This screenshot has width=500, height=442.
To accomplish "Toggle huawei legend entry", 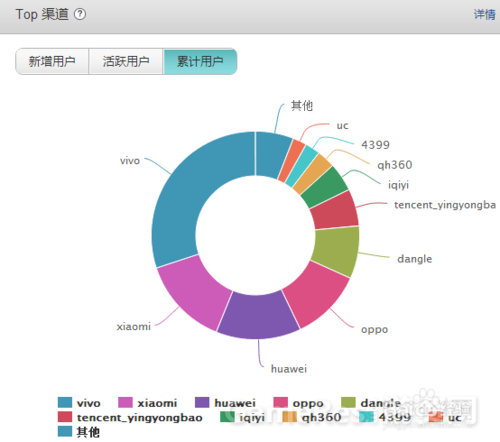I will [225, 403].
